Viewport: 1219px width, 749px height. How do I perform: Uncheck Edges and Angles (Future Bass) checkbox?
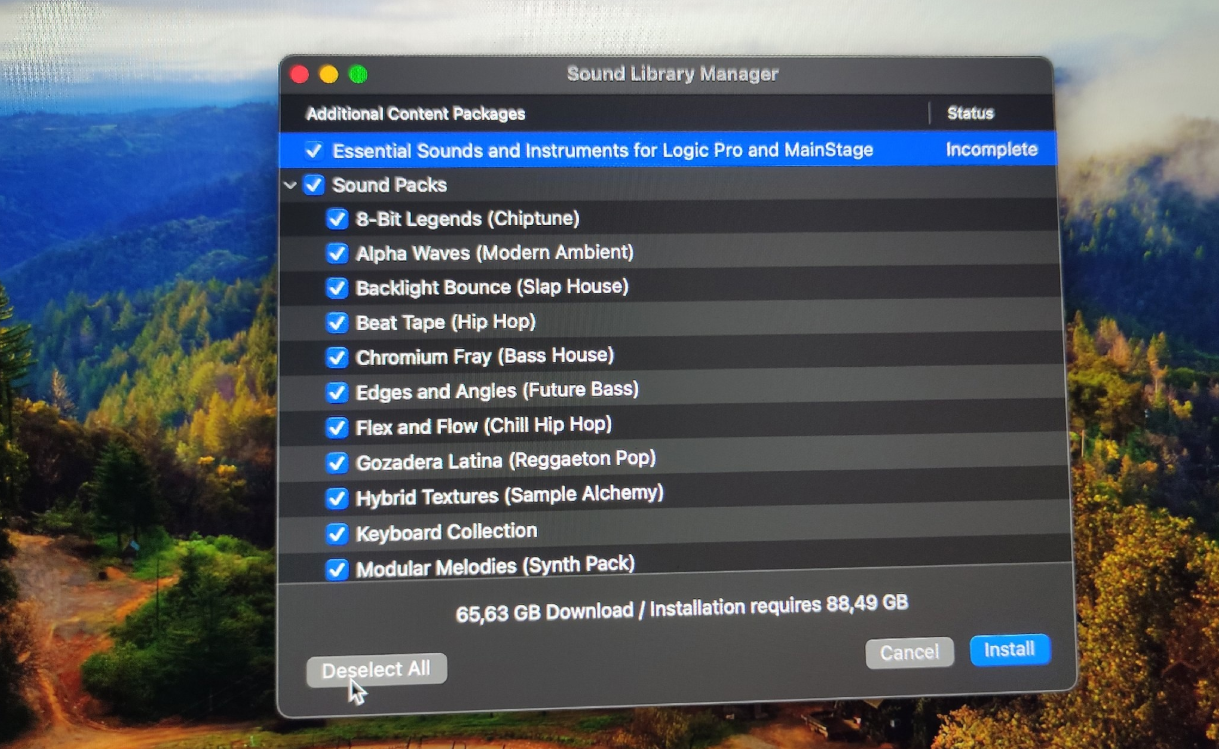coord(337,392)
